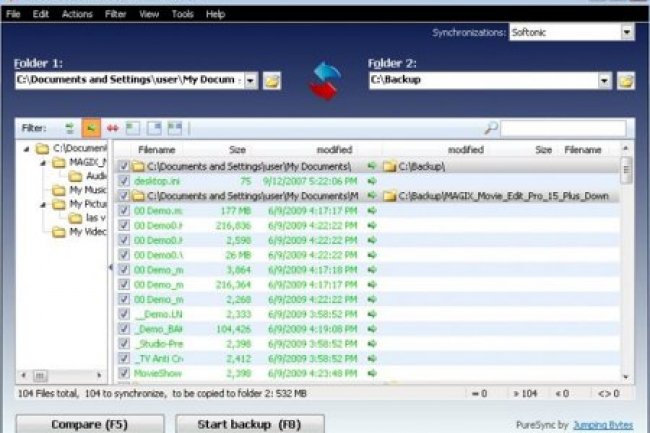Open the Folder 1 path dropdown

[250, 81]
